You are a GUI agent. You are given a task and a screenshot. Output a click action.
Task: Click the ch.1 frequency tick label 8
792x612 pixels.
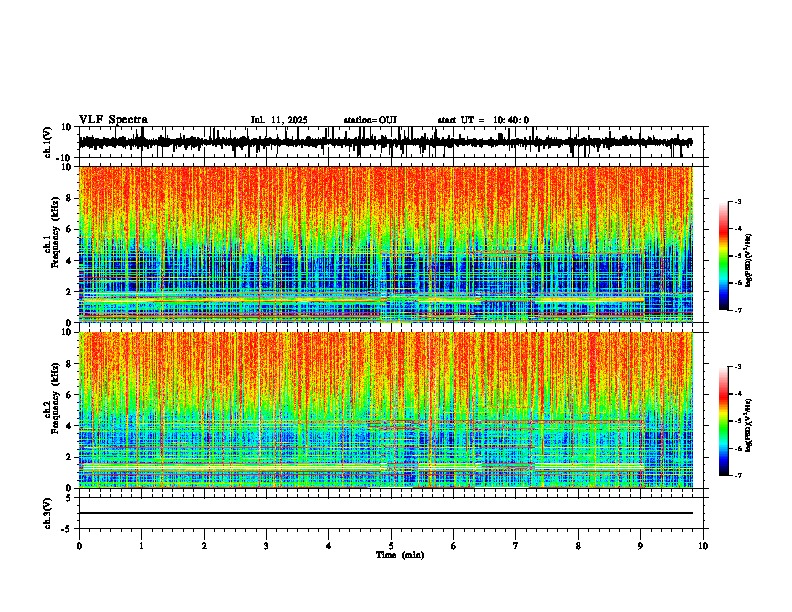(69, 198)
